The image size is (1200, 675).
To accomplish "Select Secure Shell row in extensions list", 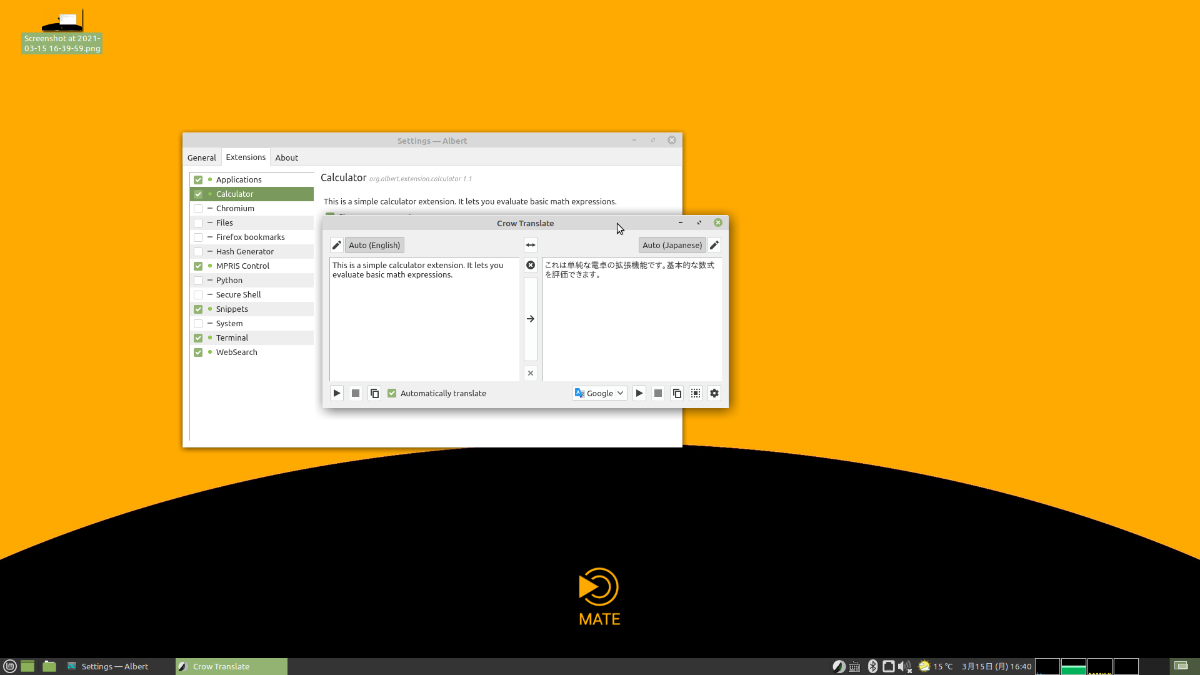I will [252, 295].
